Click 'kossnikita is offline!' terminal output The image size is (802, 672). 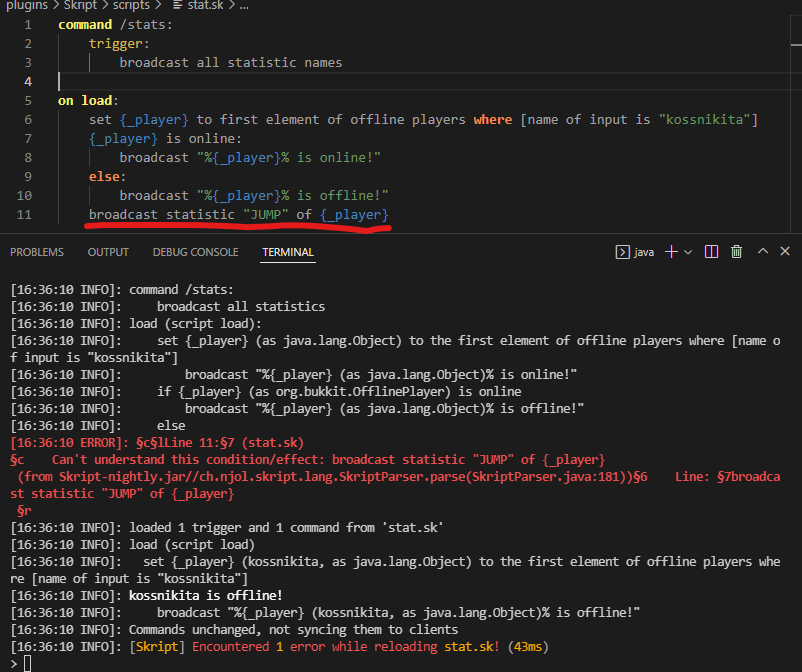coord(206,596)
